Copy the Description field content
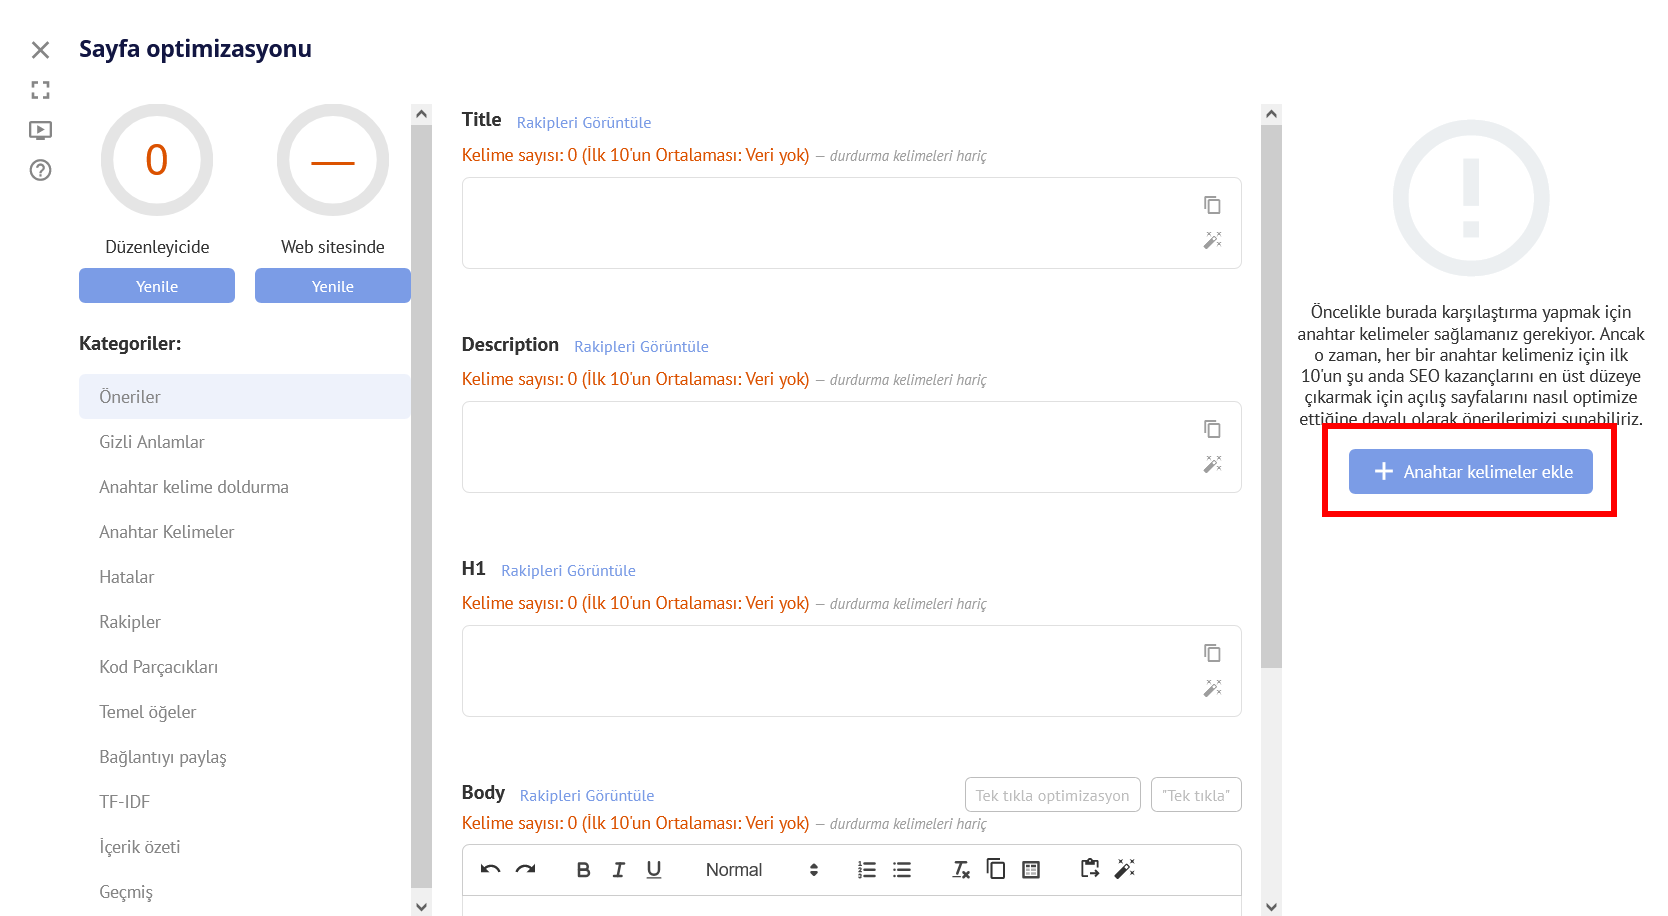1668x916 pixels. click(1212, 429)
